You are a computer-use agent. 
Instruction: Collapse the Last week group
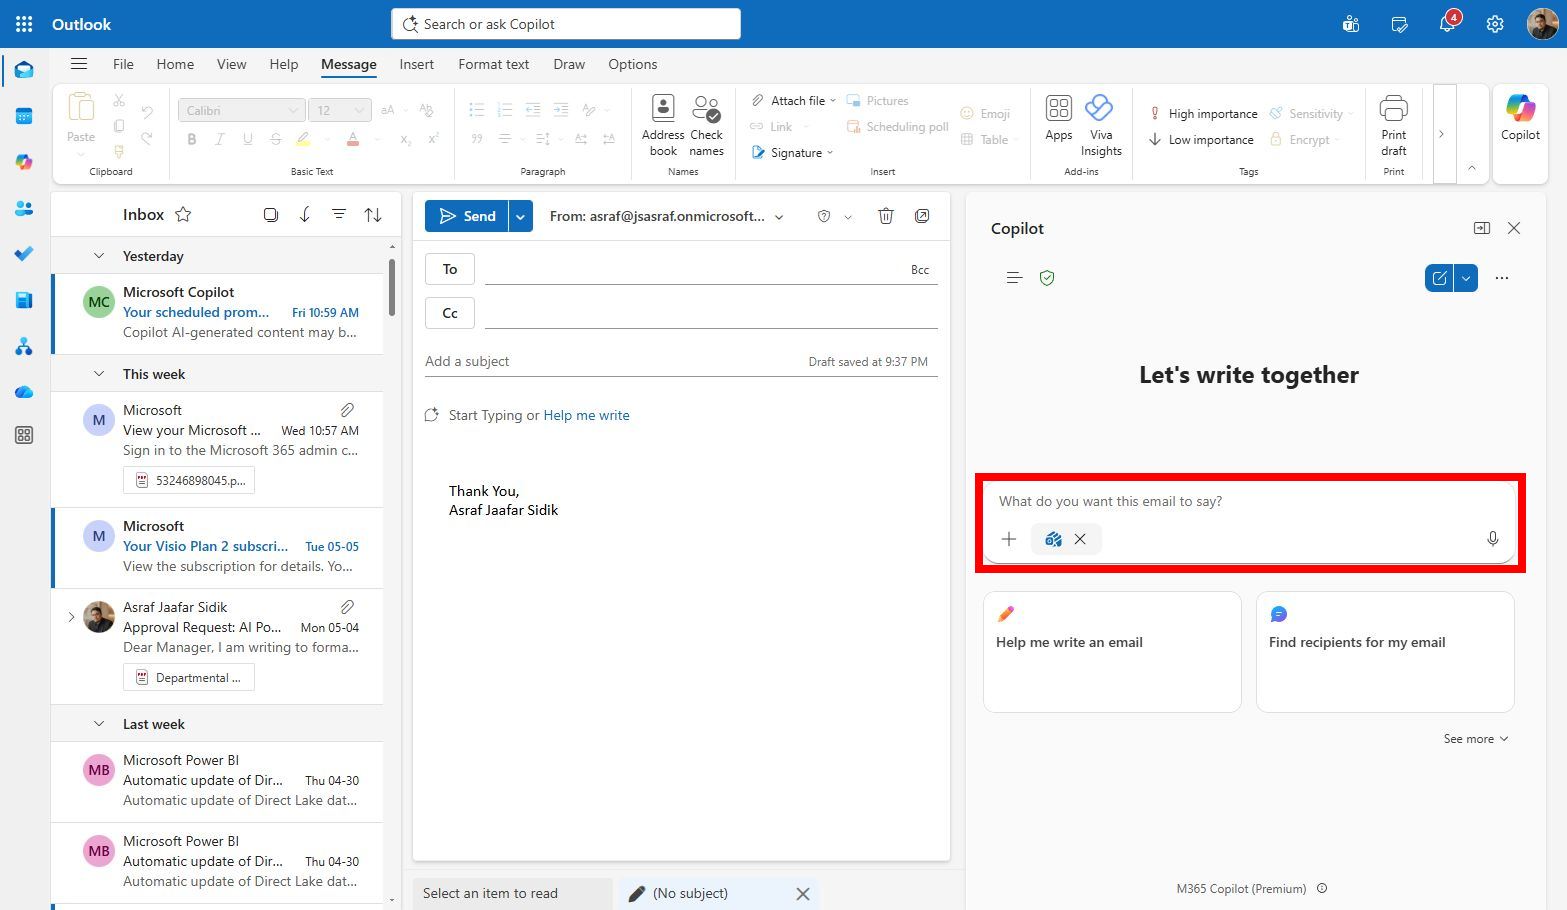99,724
